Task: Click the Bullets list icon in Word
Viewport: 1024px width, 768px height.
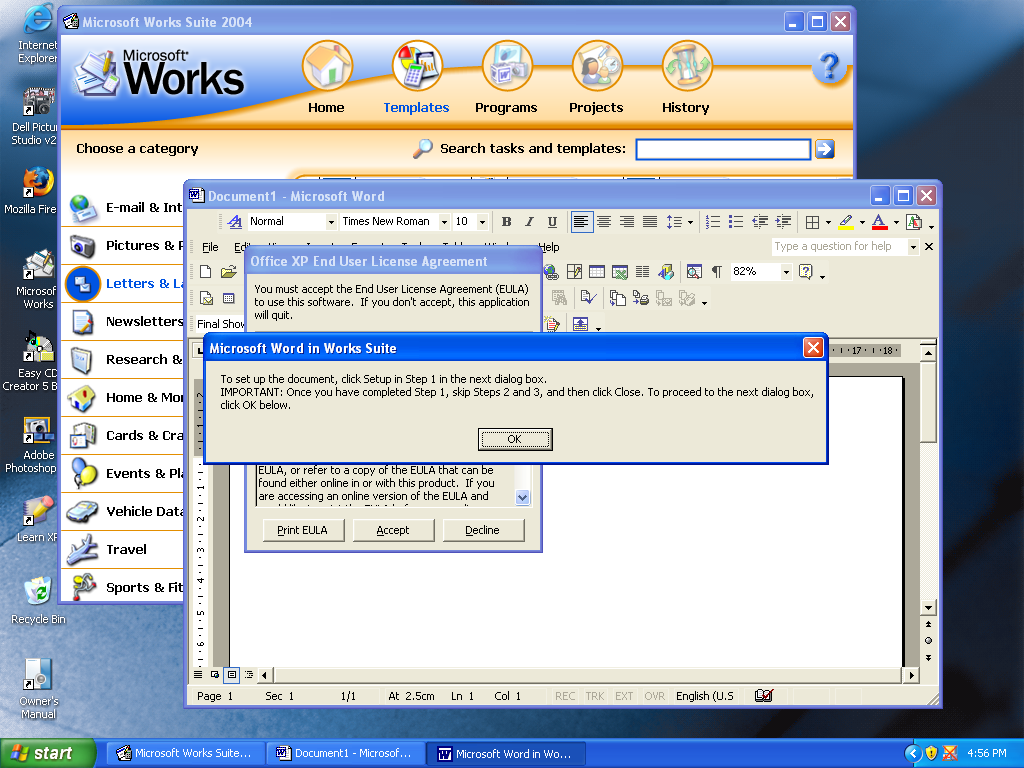Action: coord(736,222)
